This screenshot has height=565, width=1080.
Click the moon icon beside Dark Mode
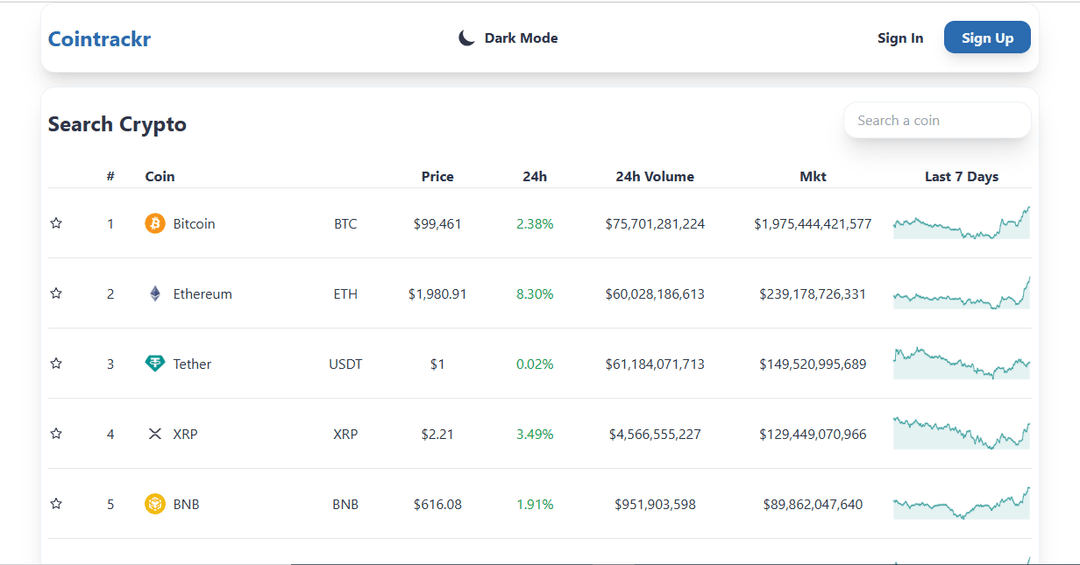(x=466, y=38)
